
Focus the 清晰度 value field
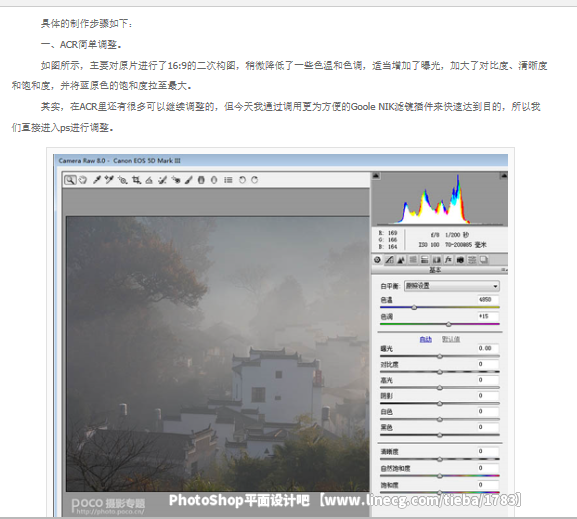coord(488,451)
